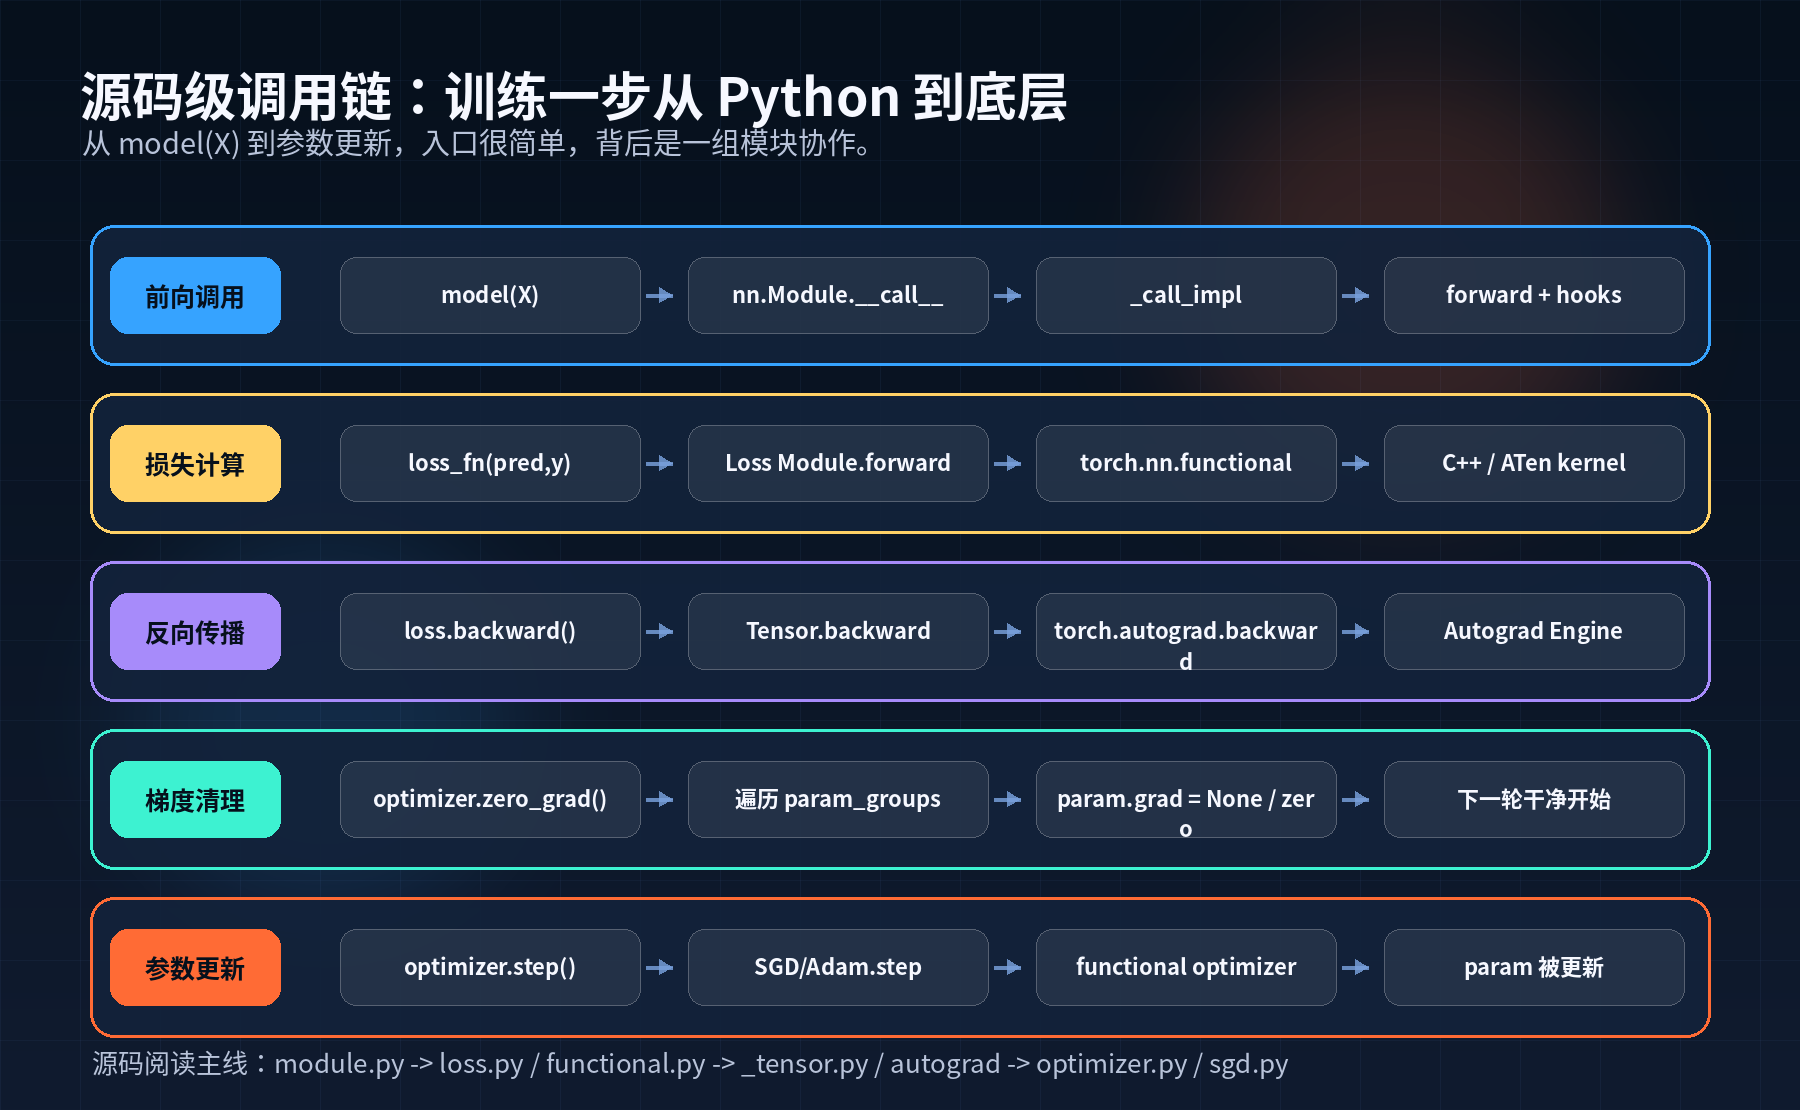The height and width of the screenshot is (1110, 1800).
Task: Click the 参数更新 orange label
Action: click(195, 967)
